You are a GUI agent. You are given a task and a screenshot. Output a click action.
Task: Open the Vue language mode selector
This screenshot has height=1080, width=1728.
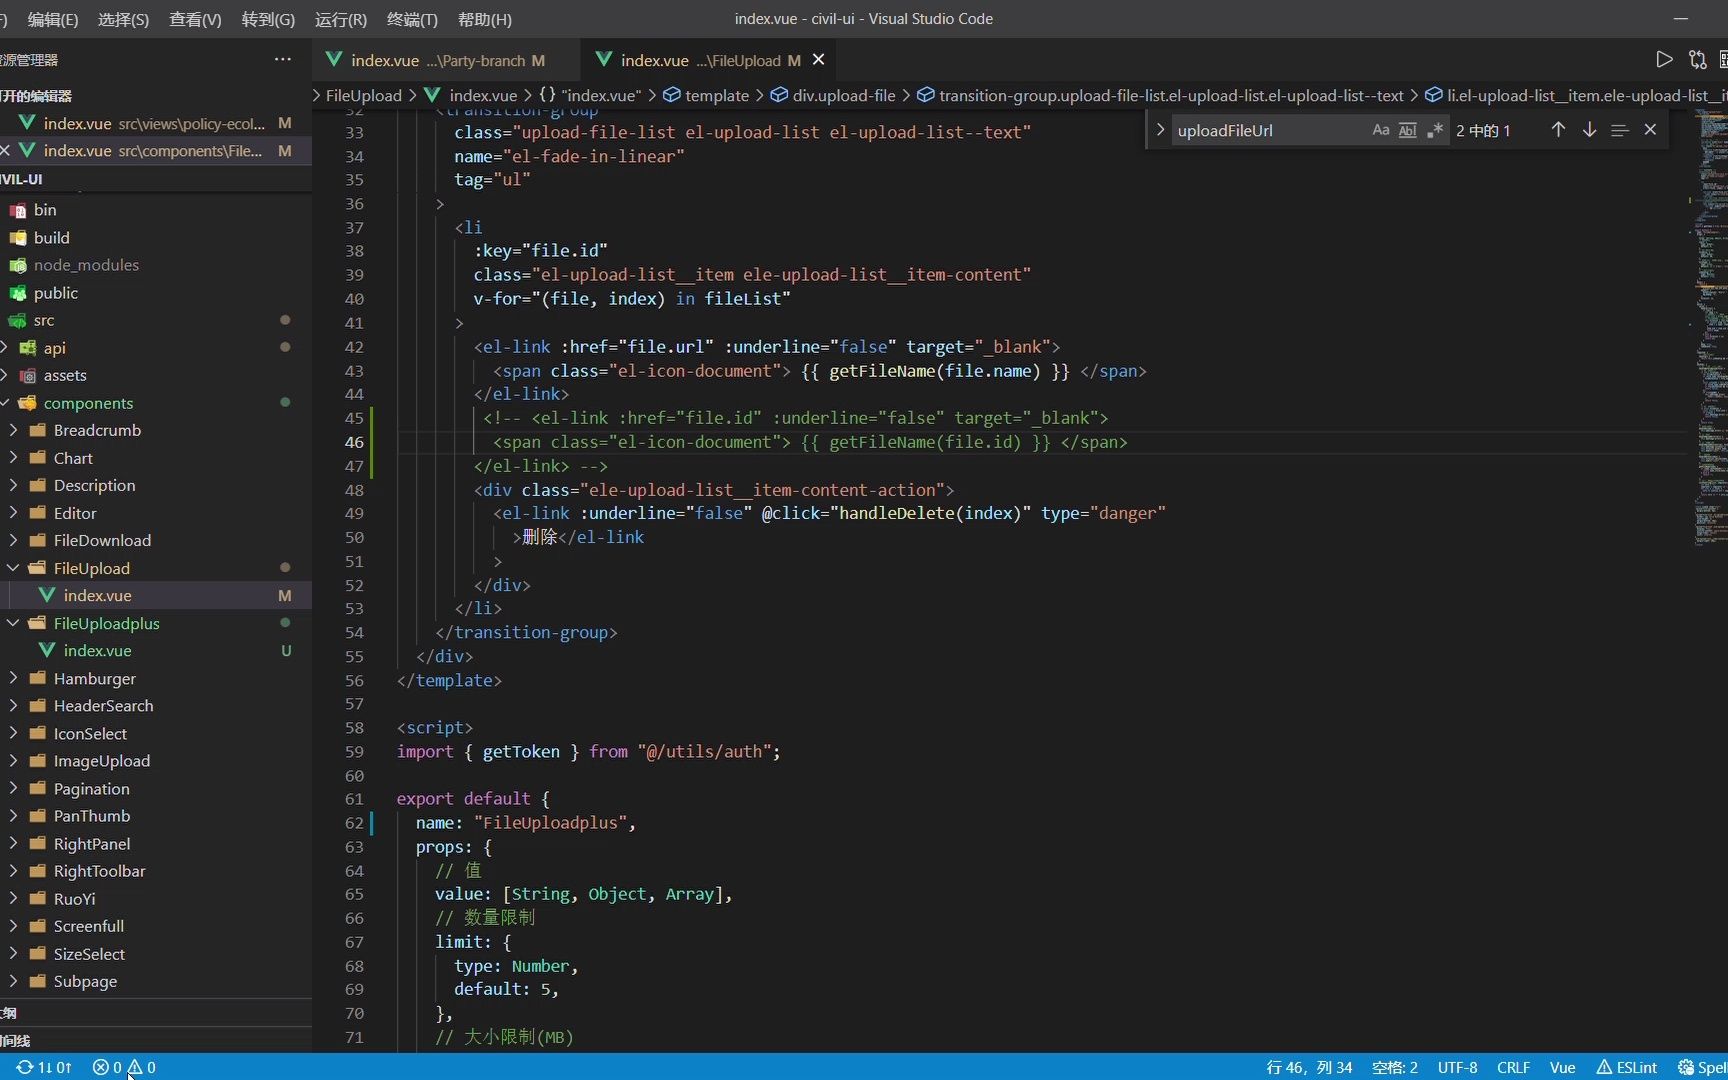[x=1562, y=1067]
